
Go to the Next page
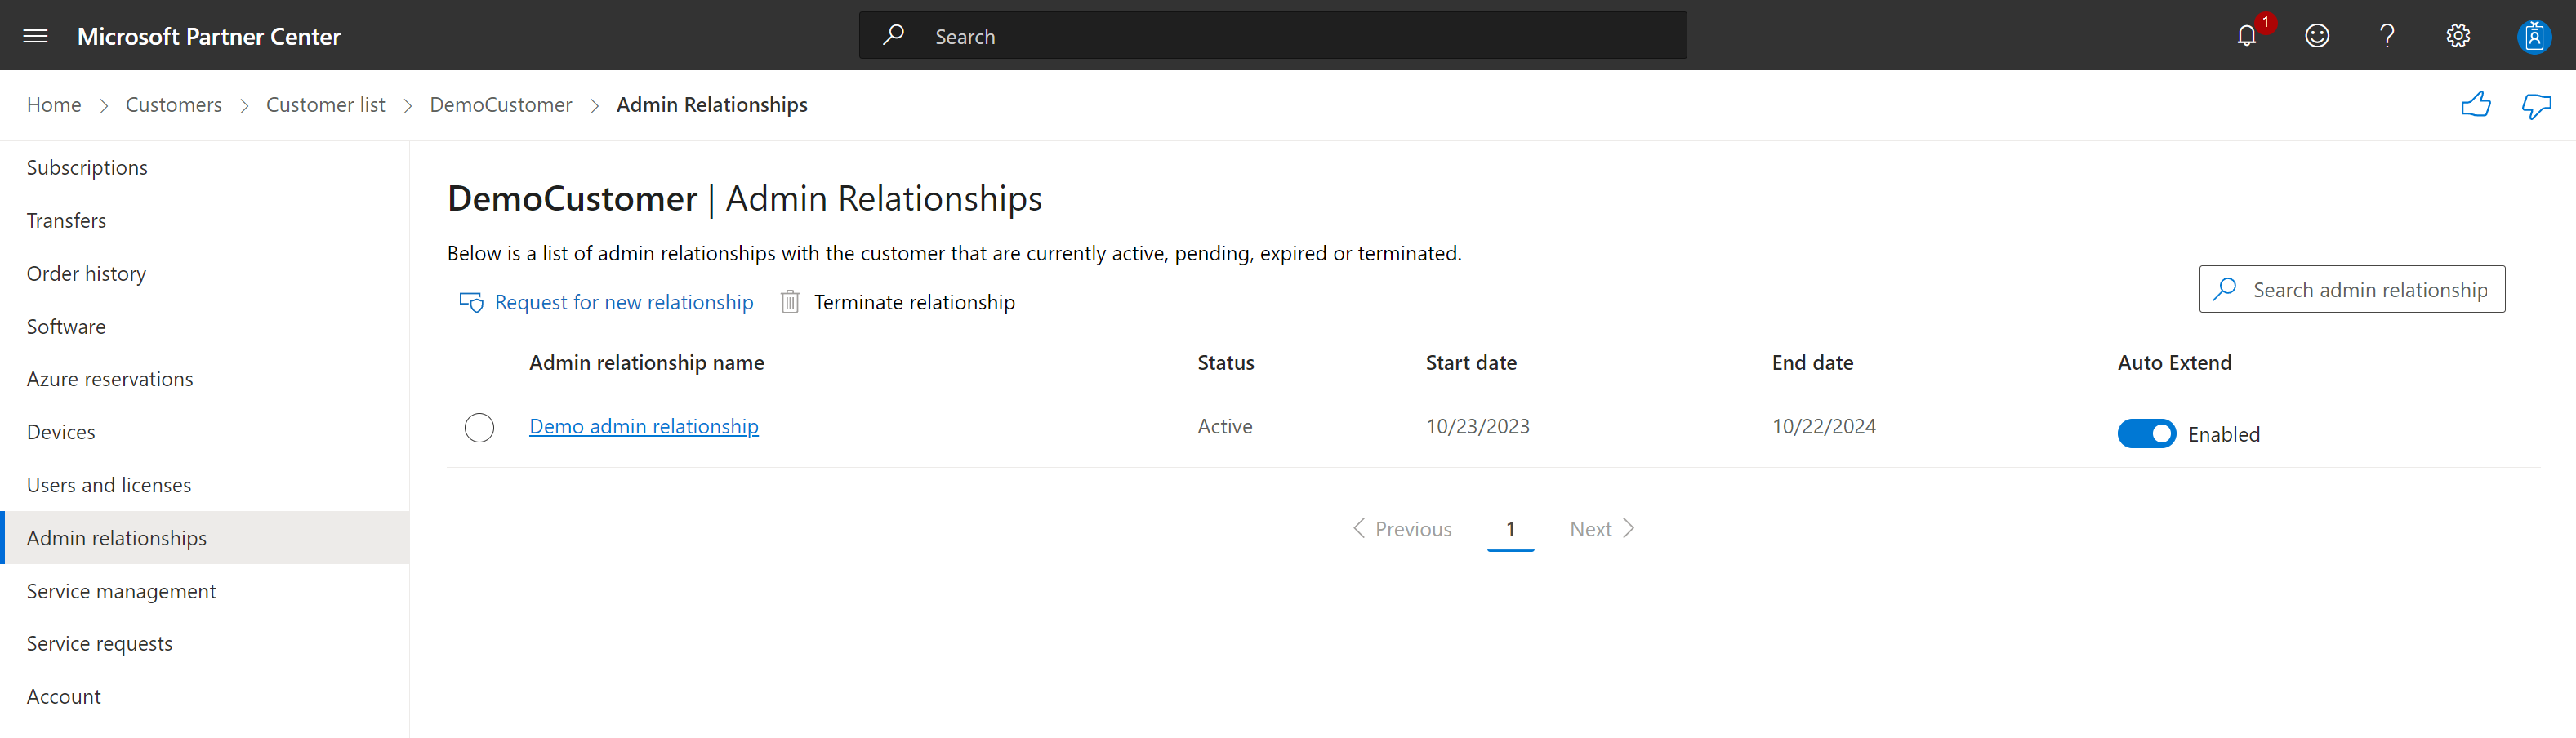point(1602,529)
